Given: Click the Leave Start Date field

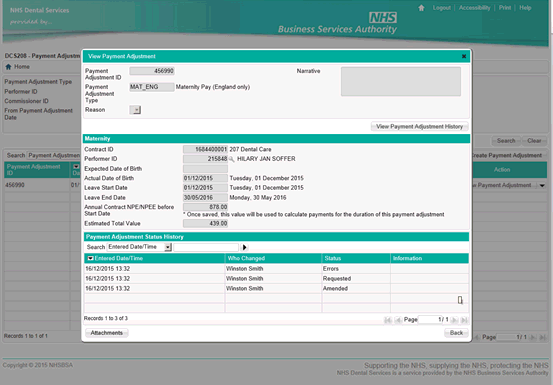Looking at the screenshot, I should 205,188.
